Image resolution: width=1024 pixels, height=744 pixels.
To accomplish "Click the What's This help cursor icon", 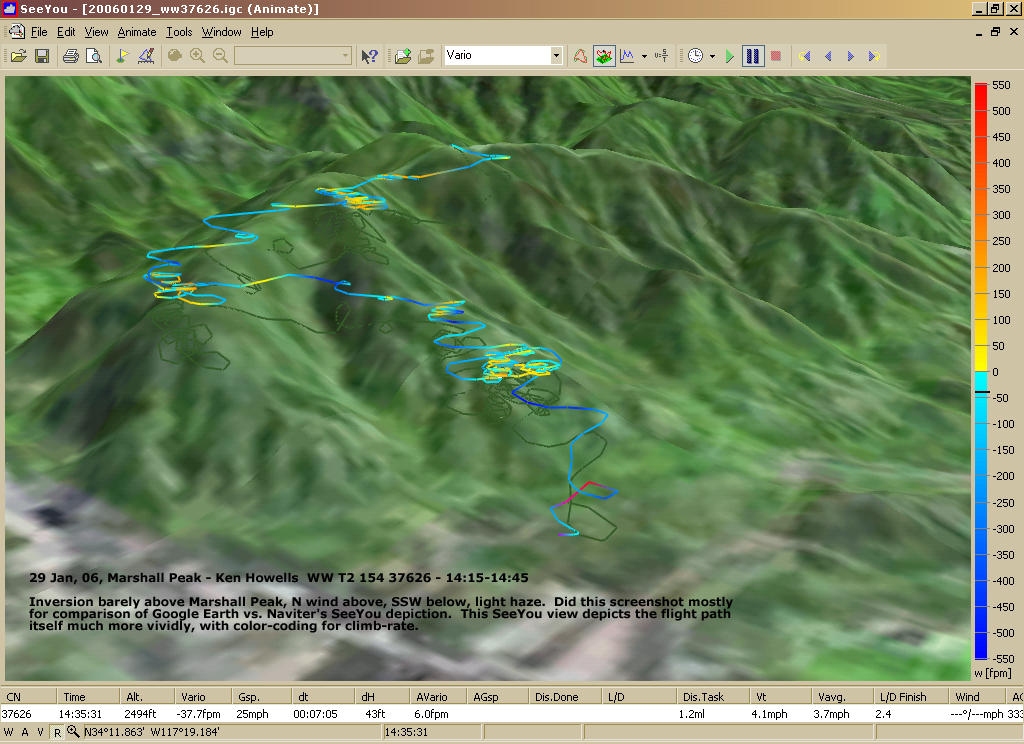I will tap(370, 56).
